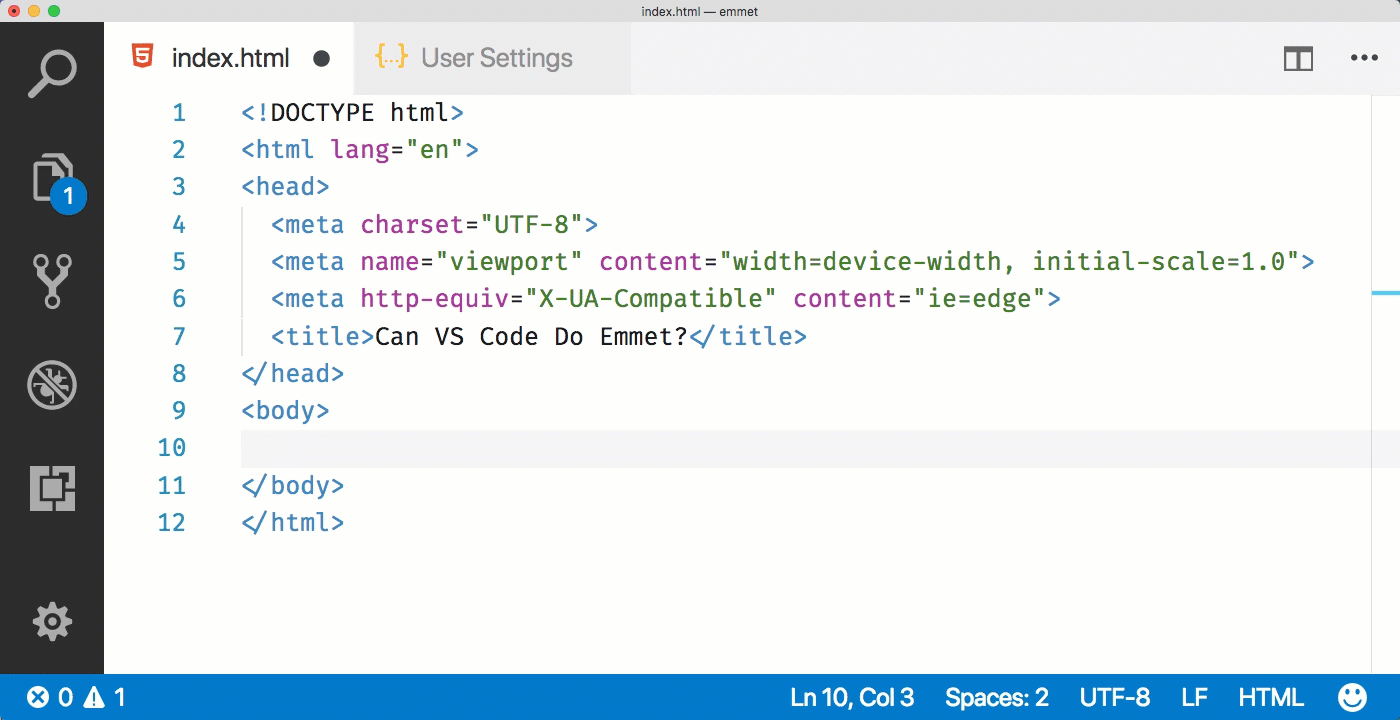The image size is (1400, 720).
Task: Select the Explorer icon showing badge 1
Action: [52, 180]
